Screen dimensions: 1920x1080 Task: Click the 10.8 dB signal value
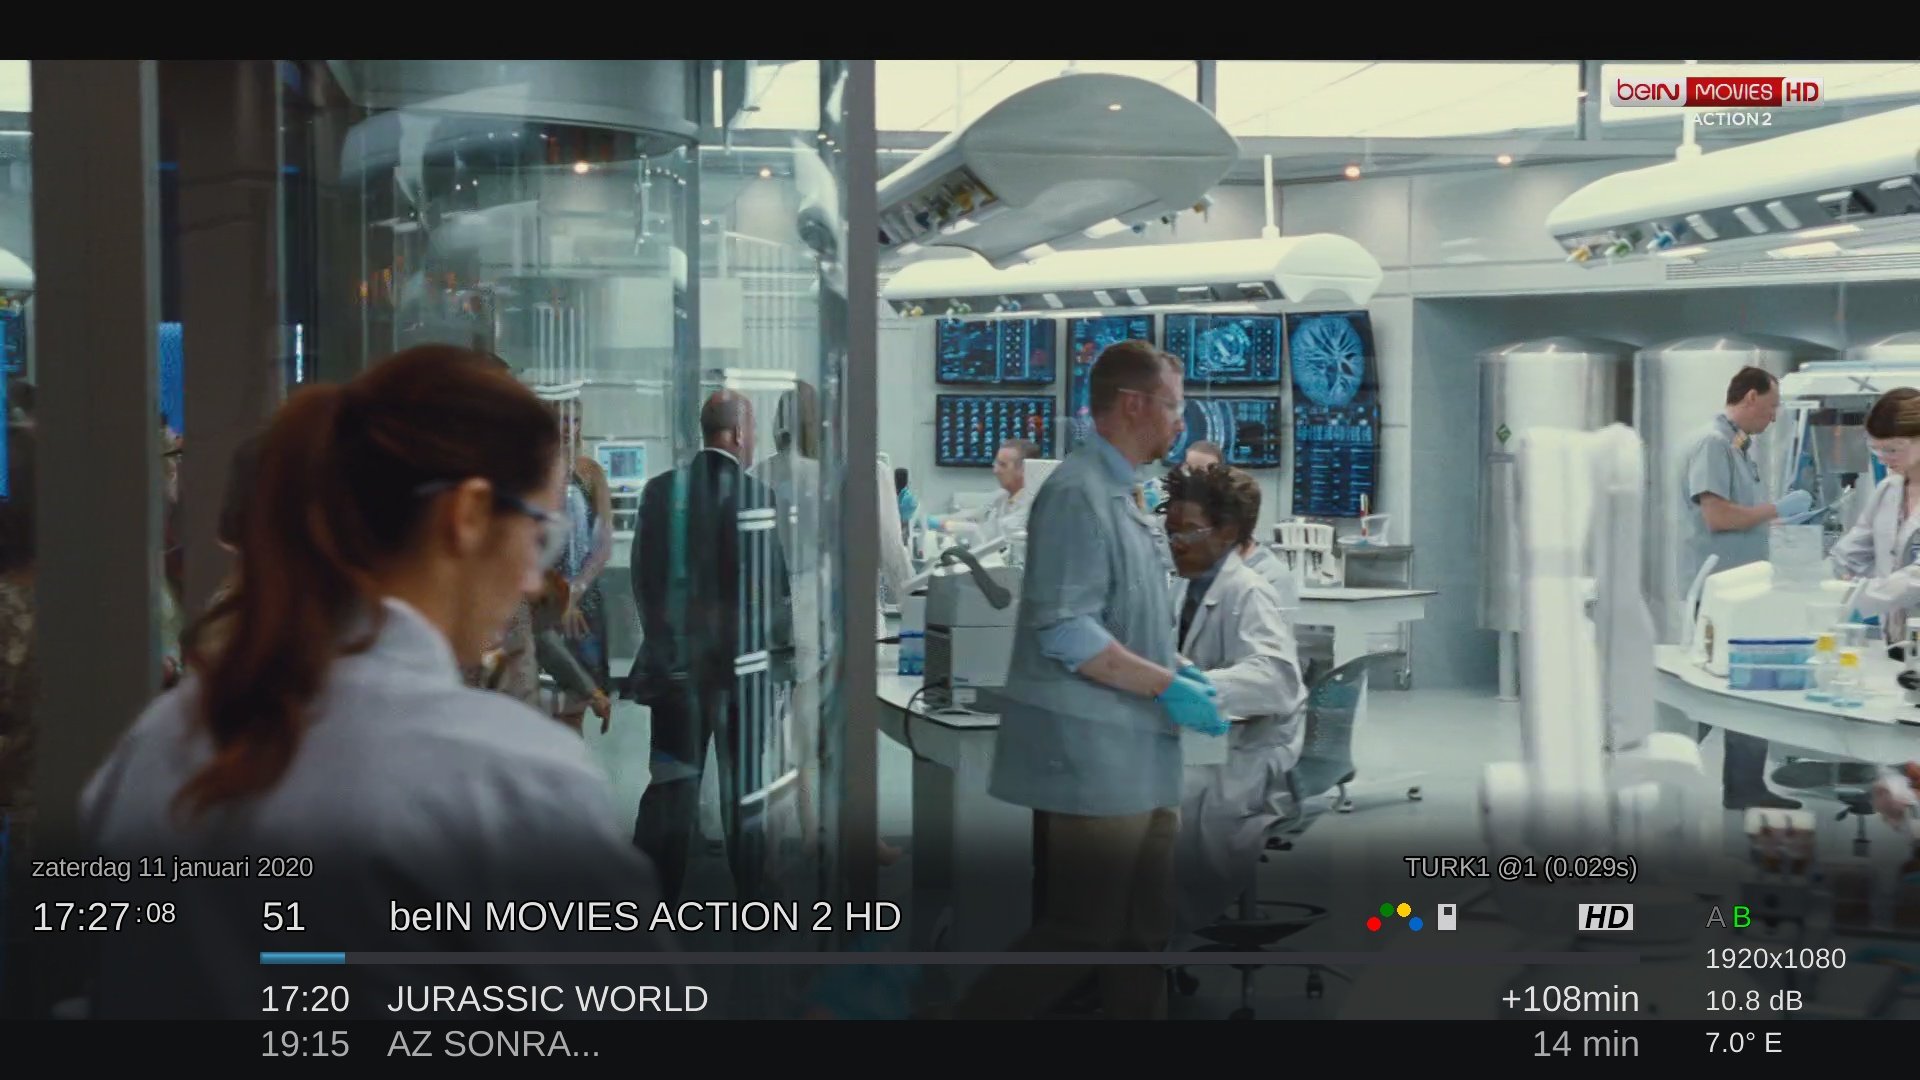tap(1754, 1001)
